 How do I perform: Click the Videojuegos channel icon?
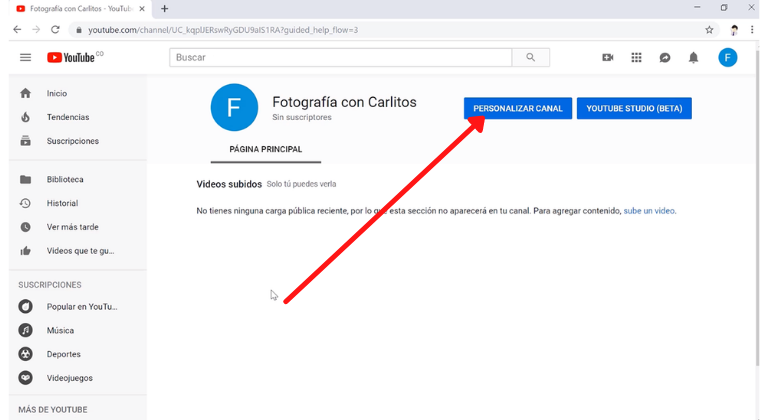point(25,378)
